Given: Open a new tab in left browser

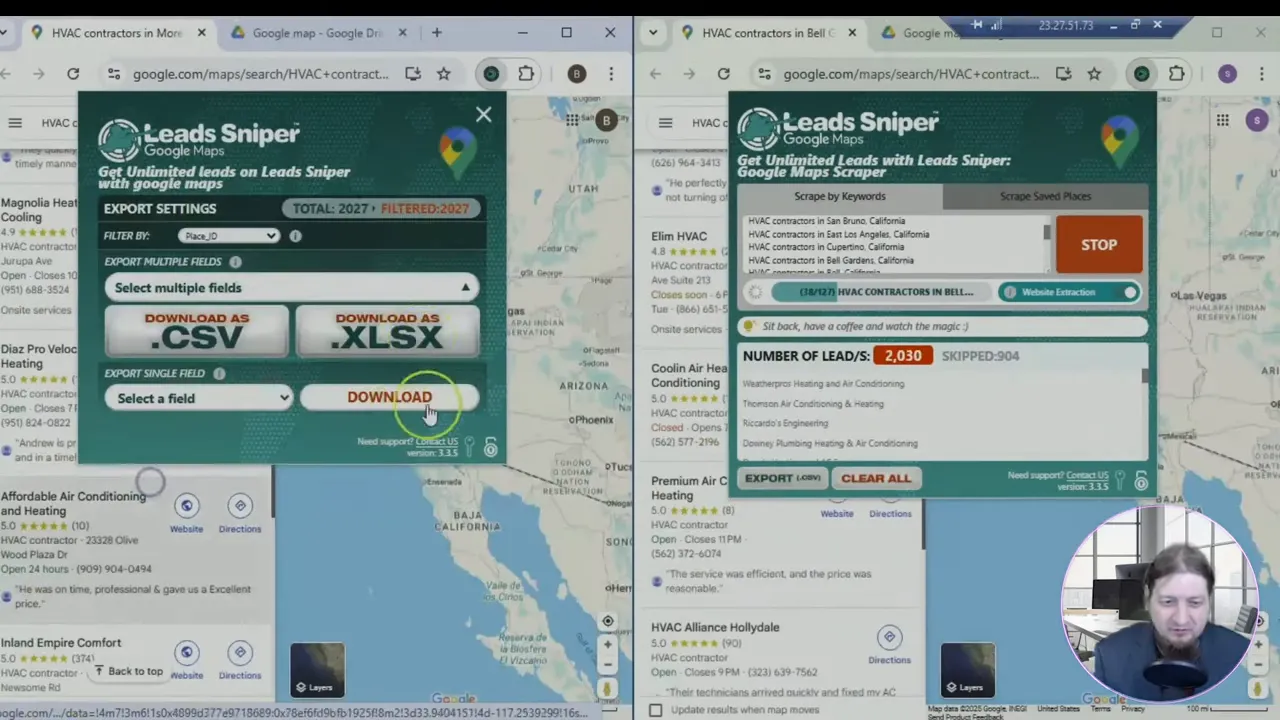Looking at the screenshot, I should click(436, 33).
